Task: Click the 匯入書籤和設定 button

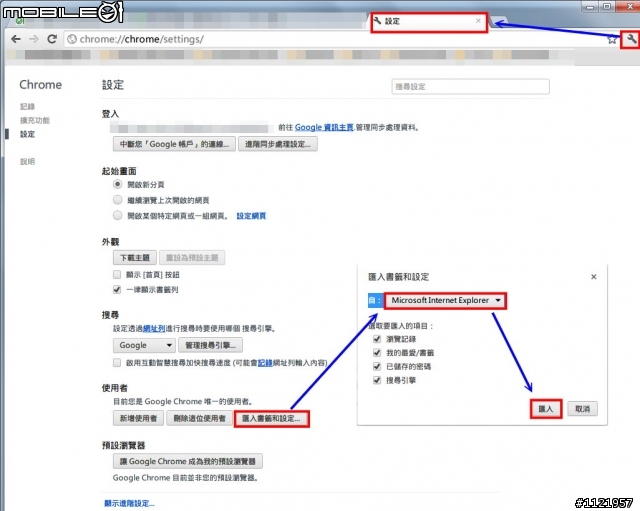Action: (271, 419)
